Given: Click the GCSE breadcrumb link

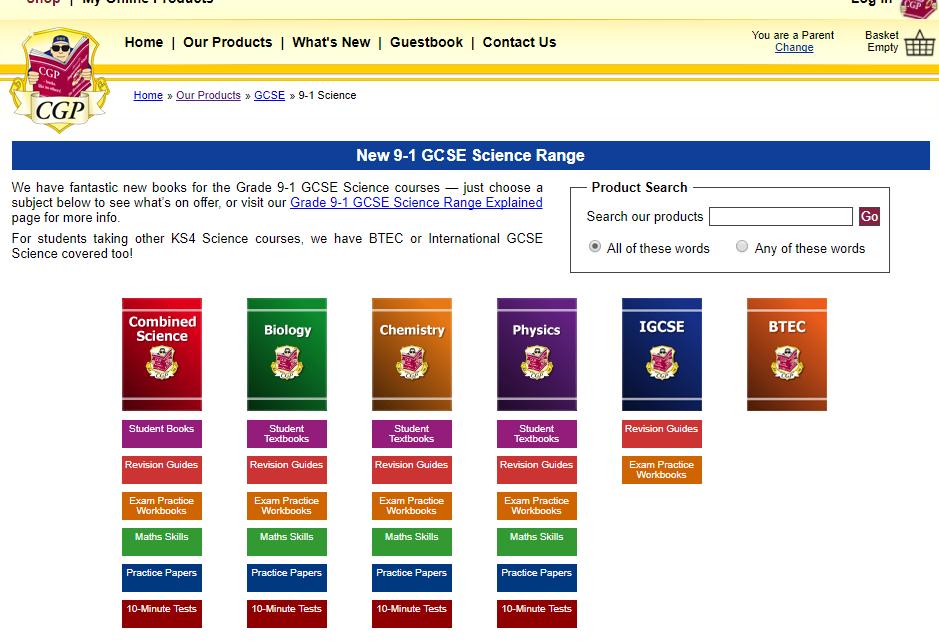Looking at the screenshot, I should (x=269, y=95).
